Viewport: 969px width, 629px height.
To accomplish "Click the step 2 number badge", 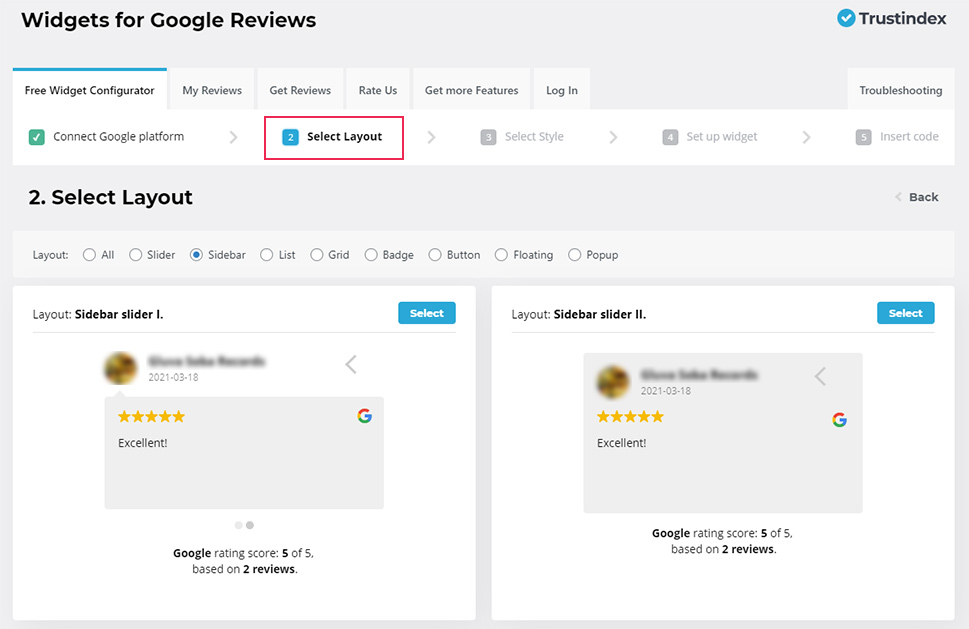I will pyautogui.click(x=290, y=137).
